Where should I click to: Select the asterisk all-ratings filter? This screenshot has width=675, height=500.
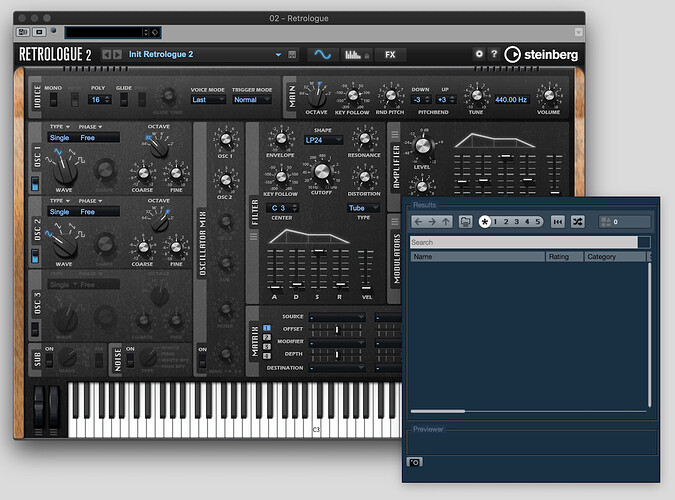(x=485, y=222)
